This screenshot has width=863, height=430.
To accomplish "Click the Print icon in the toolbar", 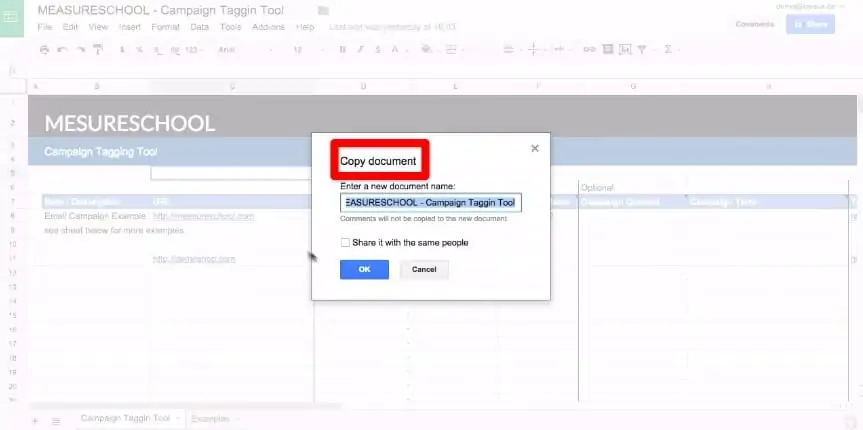I will 45,50.
